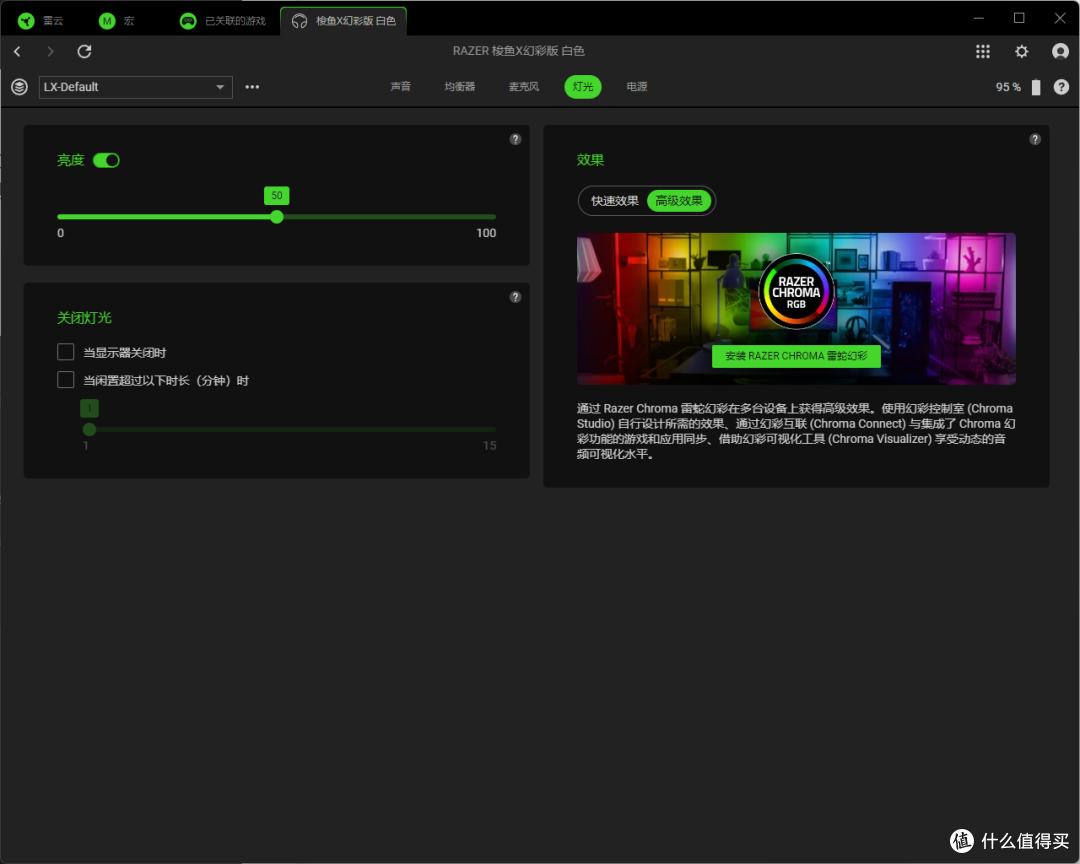The image size is (1080, 864).
Task: Open the user account icon
Action: (1060, 51)
